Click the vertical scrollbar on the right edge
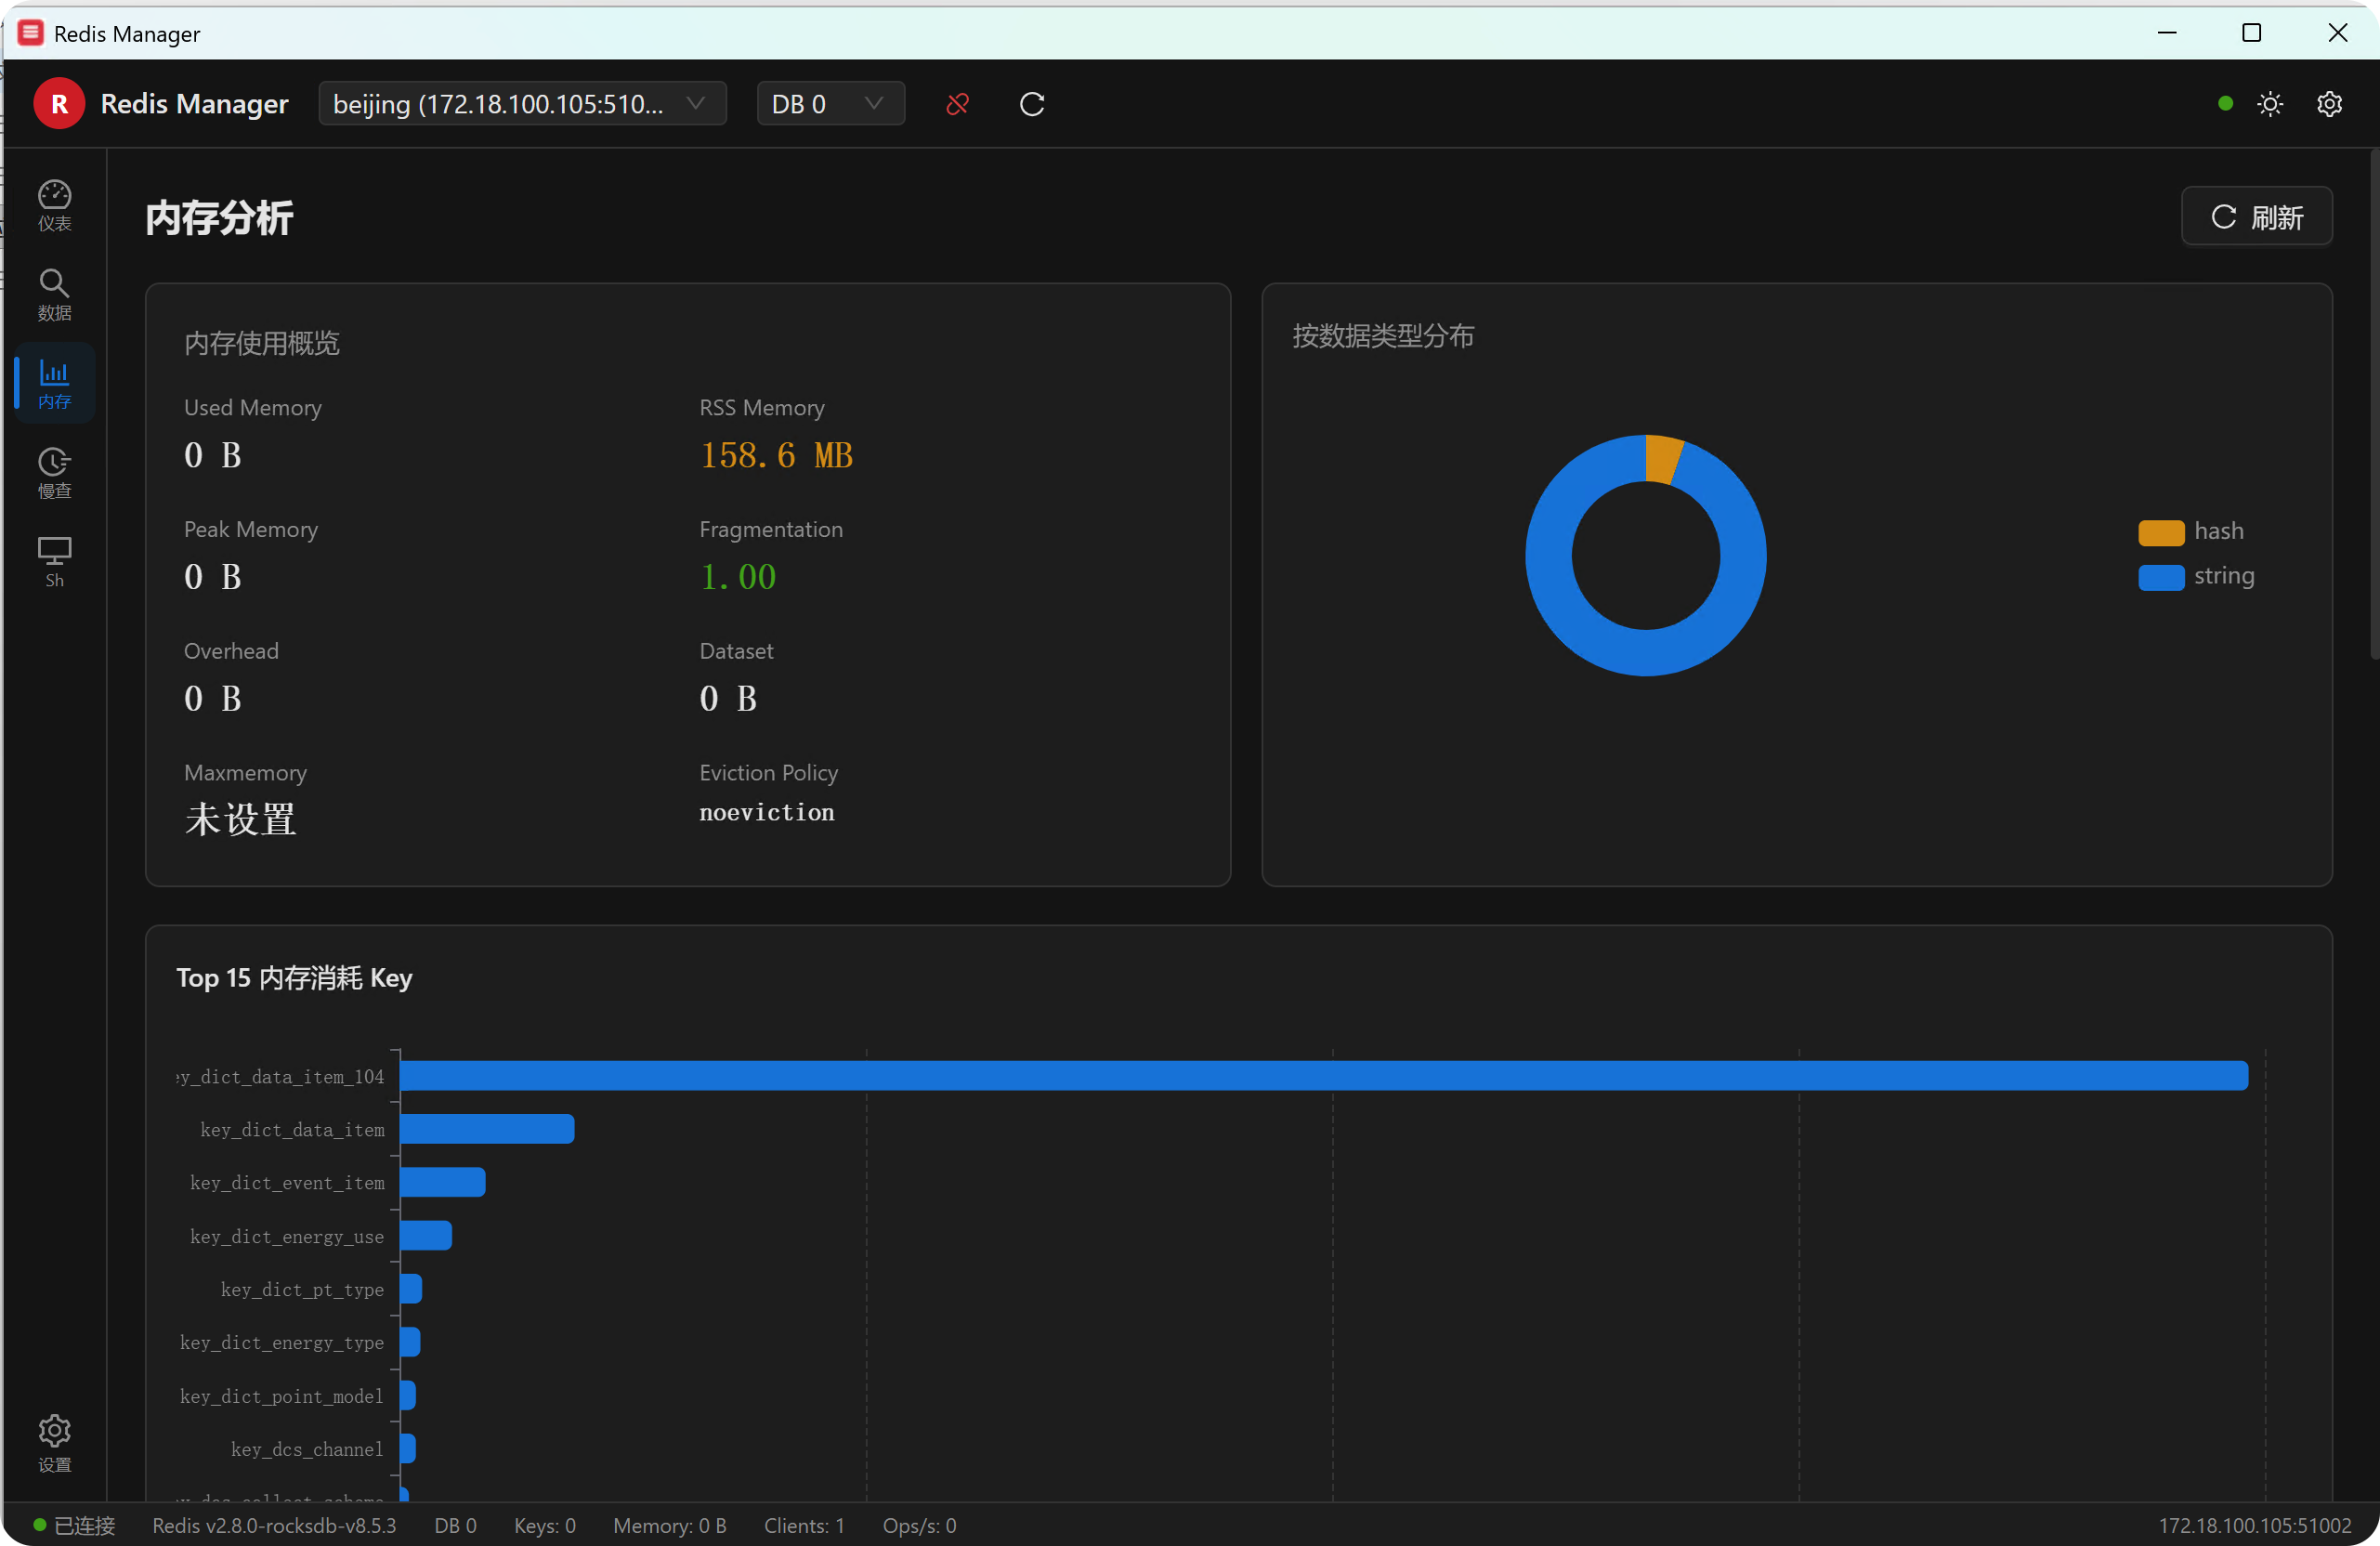 [2374, 405]
